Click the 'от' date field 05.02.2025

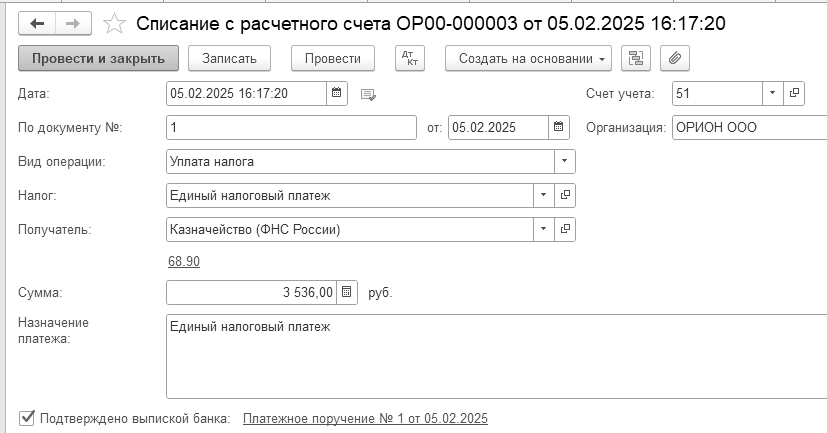pyautogui.click(x=498, y=128)
